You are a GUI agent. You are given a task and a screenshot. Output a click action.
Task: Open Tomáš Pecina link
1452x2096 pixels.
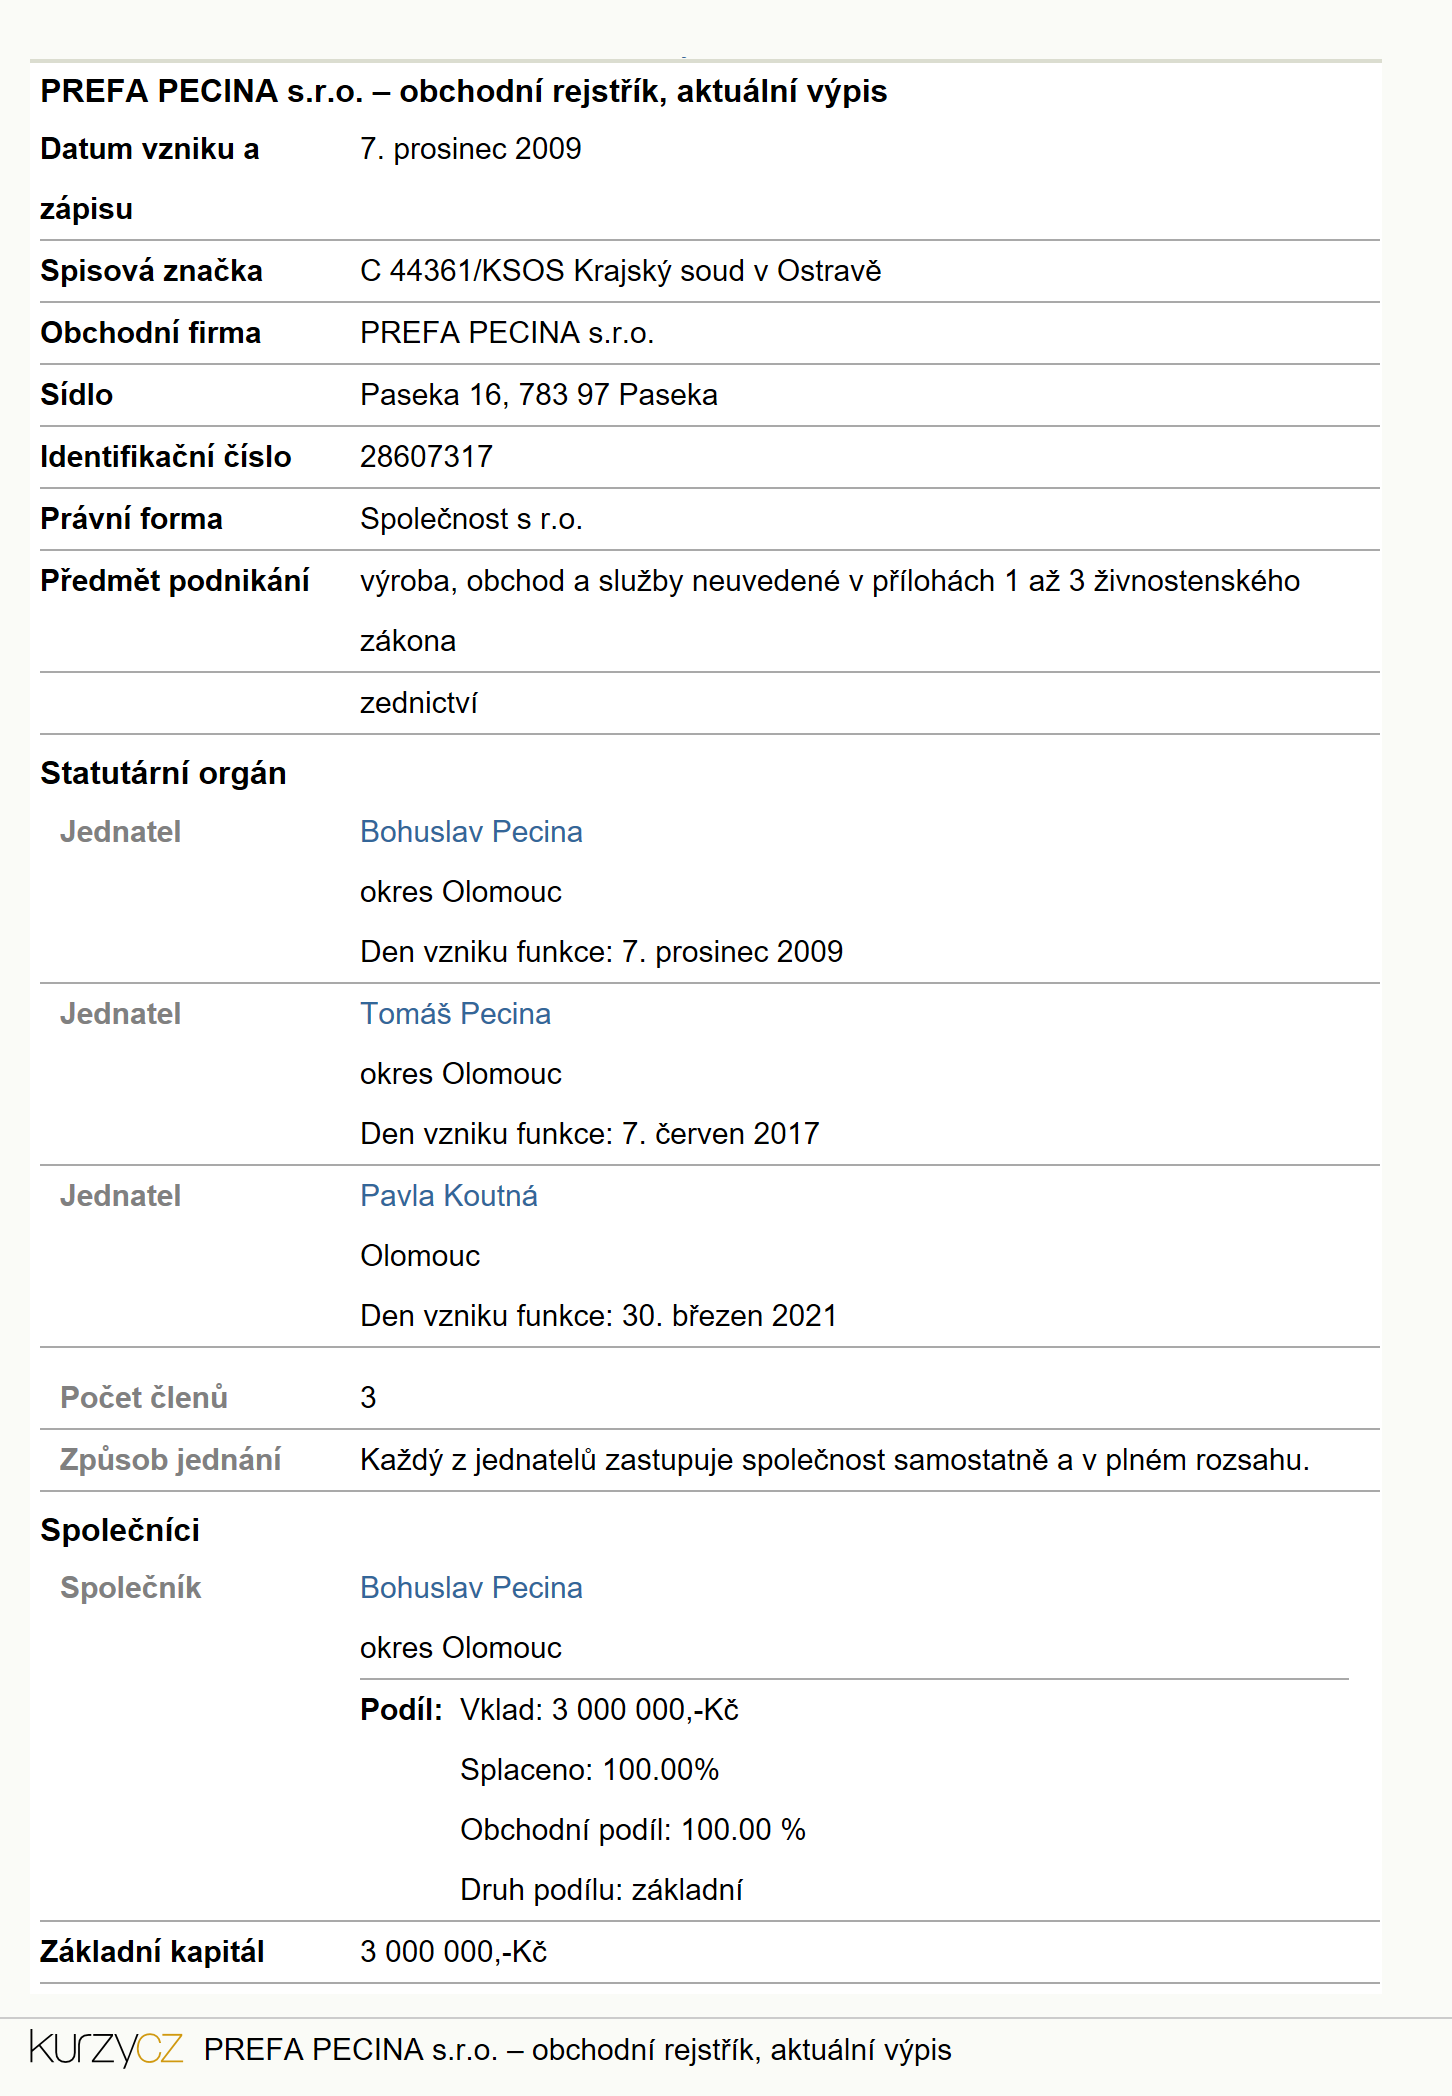click(455, 1014)
